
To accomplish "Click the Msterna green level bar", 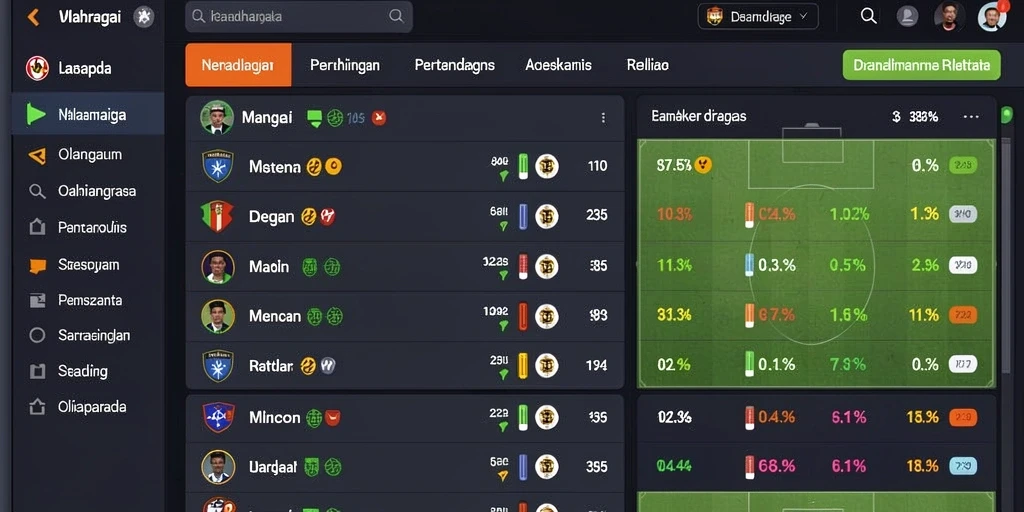I will pos(523,166).
